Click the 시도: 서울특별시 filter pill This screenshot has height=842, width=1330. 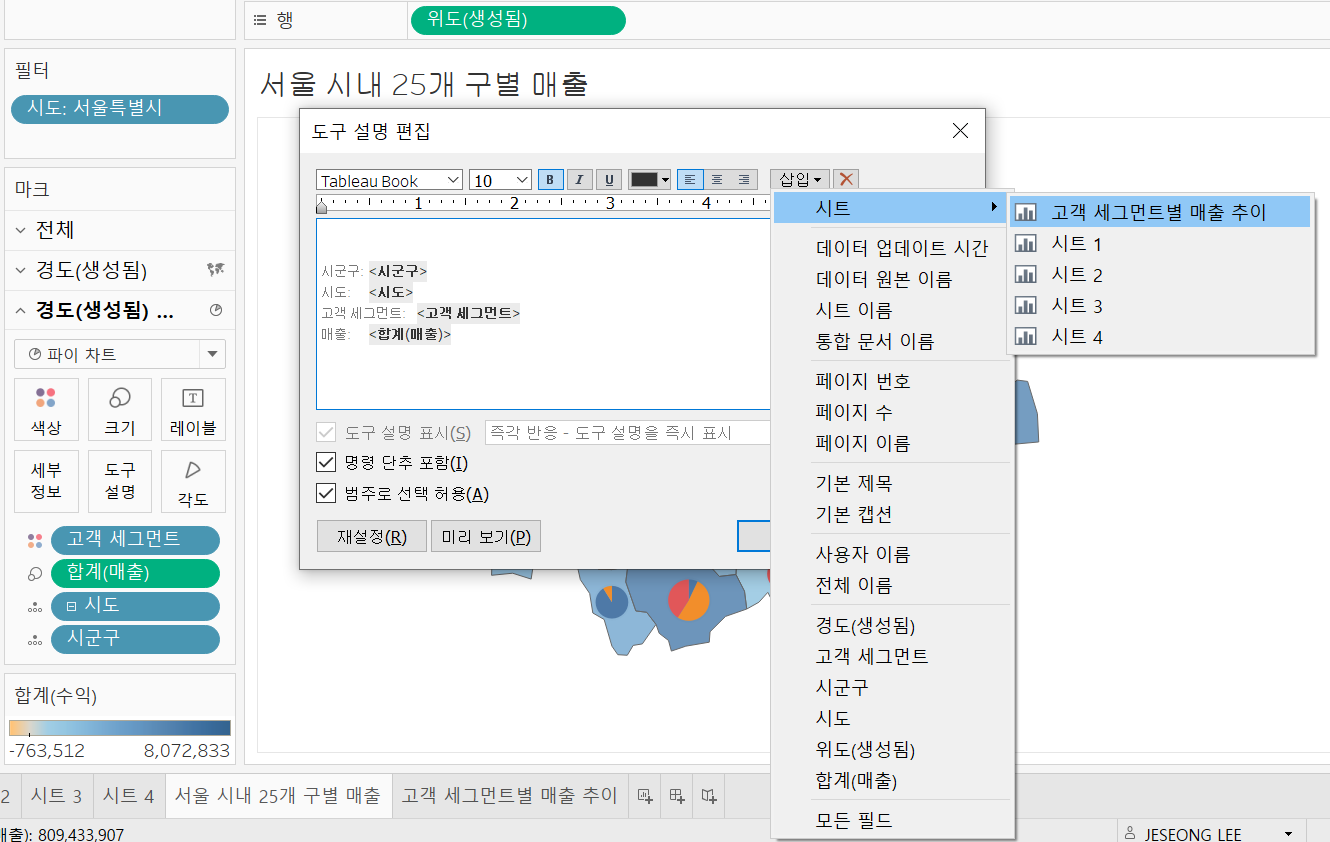tap(120, 109)
